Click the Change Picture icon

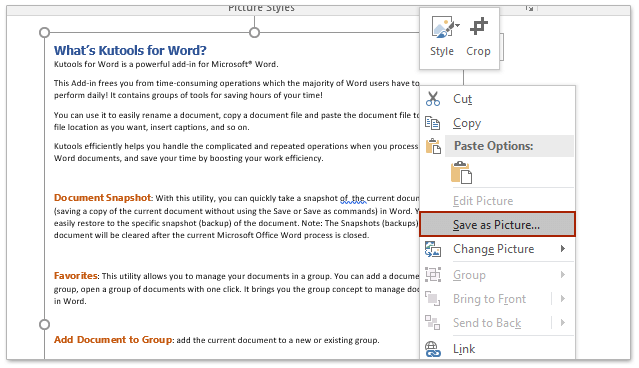pos(433,249)
